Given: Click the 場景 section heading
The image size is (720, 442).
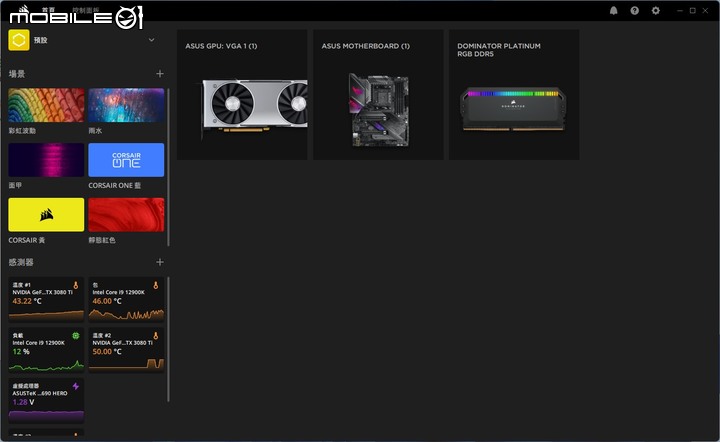Looking at the screenshot, I should coord(17,74).
